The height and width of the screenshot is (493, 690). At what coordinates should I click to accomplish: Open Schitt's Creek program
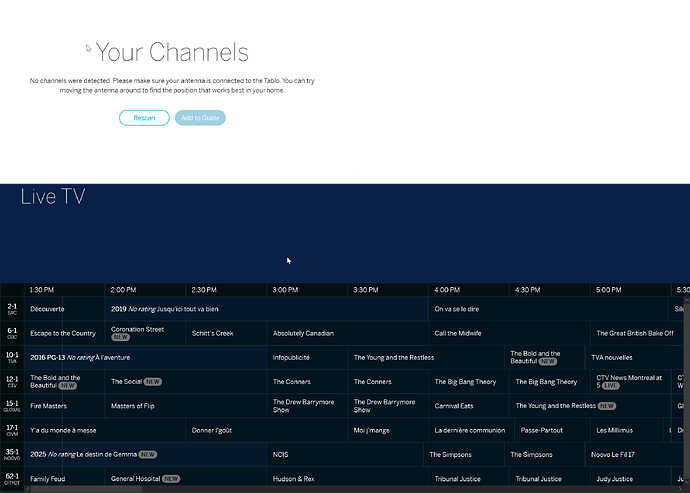[226, 333]
